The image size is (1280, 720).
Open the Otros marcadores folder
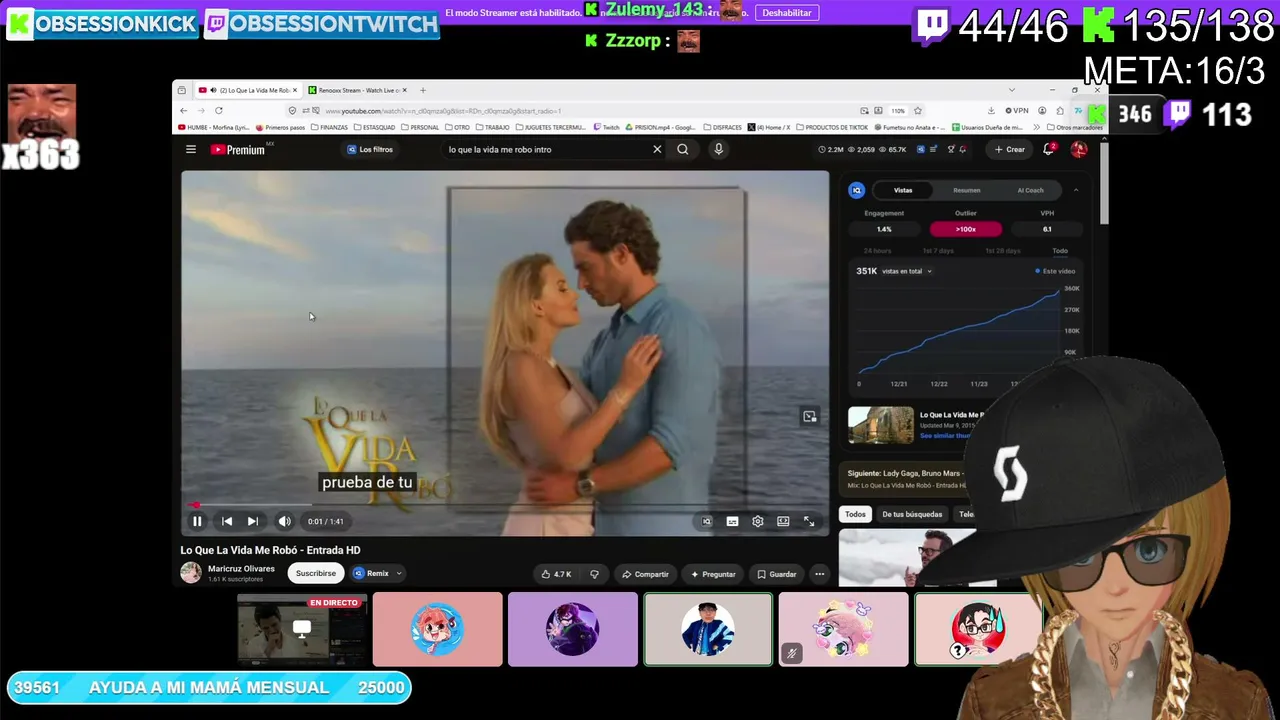1074,128
